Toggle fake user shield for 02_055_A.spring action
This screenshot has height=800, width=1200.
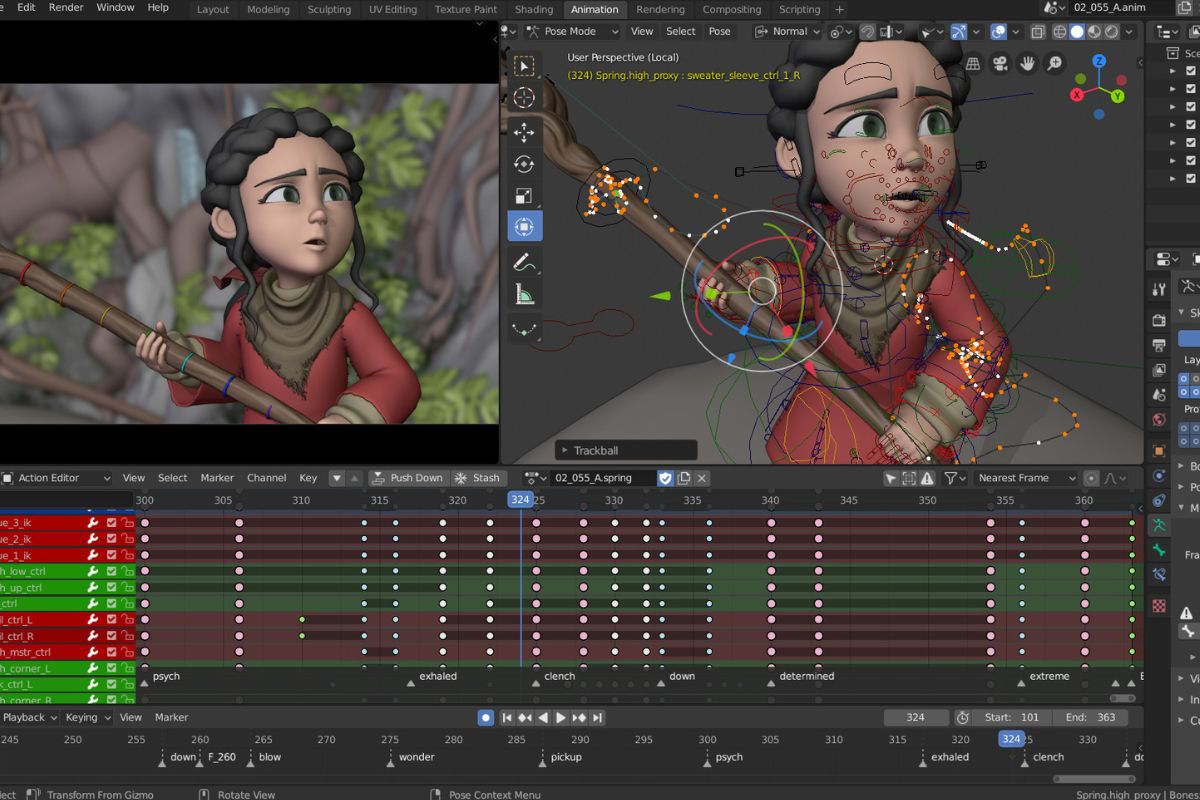click(665, 478)
